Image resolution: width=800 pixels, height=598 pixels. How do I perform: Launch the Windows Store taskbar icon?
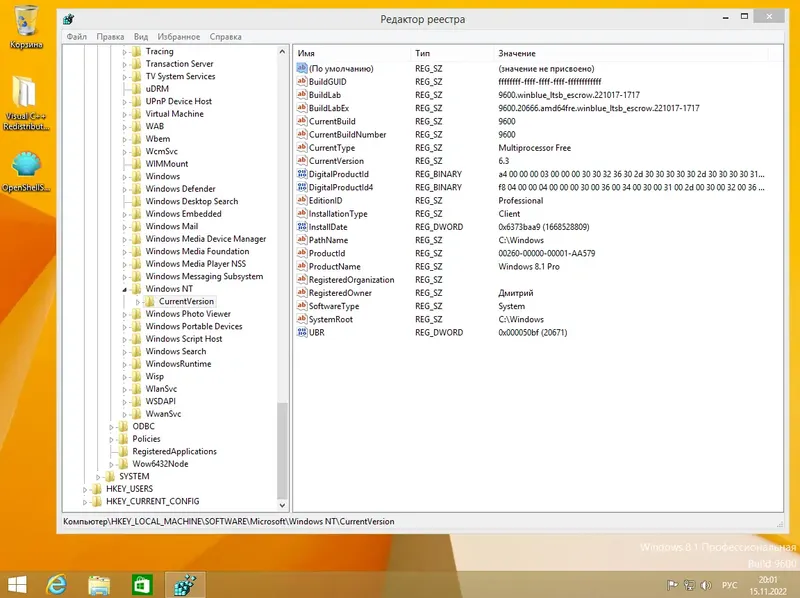click(x=142, y=585)
